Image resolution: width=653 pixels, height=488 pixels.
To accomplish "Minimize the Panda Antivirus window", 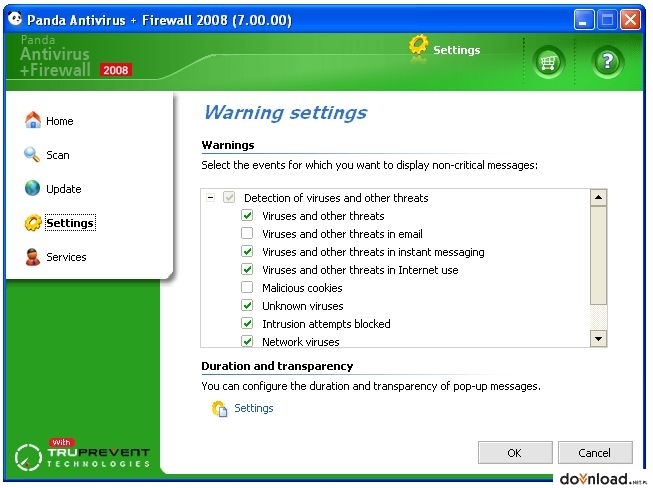I will 584,20.
